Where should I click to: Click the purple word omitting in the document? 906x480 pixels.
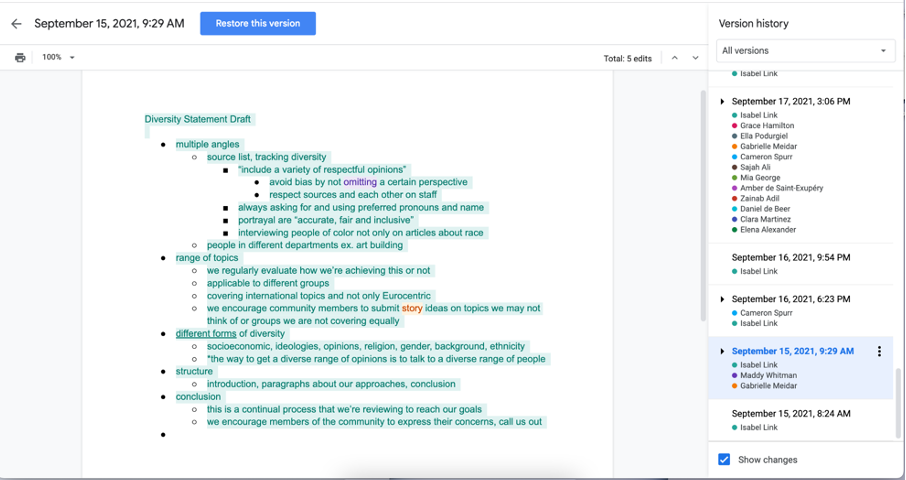[x=360, y=182]
